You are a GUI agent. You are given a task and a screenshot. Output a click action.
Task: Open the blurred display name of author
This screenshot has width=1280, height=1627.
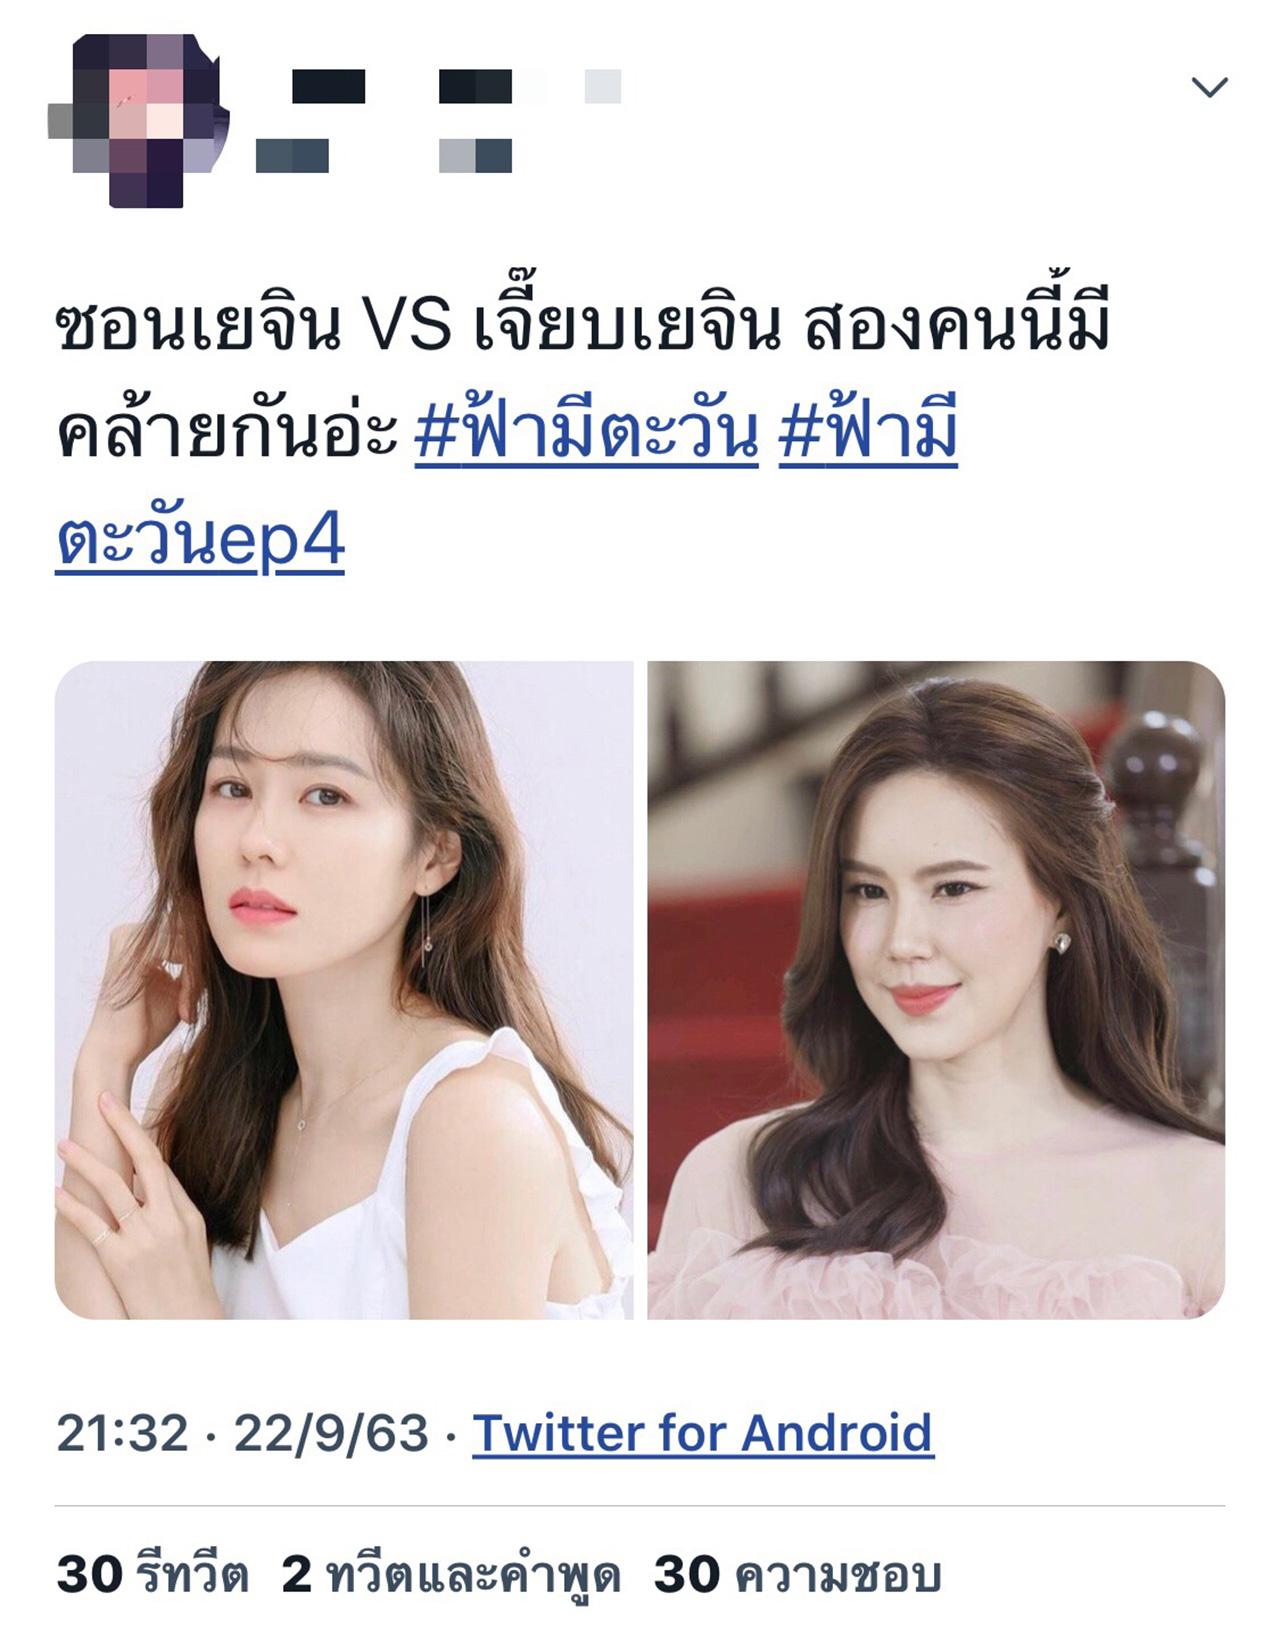pyautogui.click(x=456, y=87)
